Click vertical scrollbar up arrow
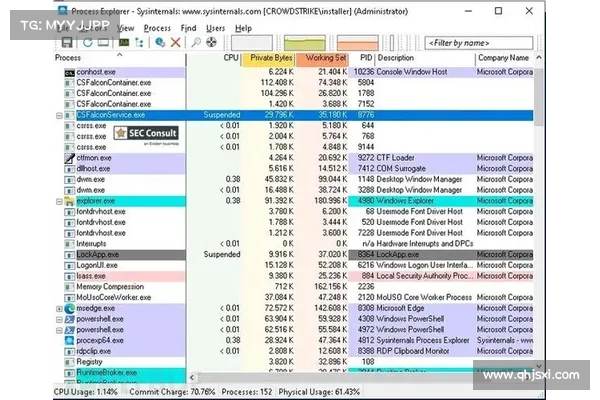 pyautogui.click(x=539, y=58)
